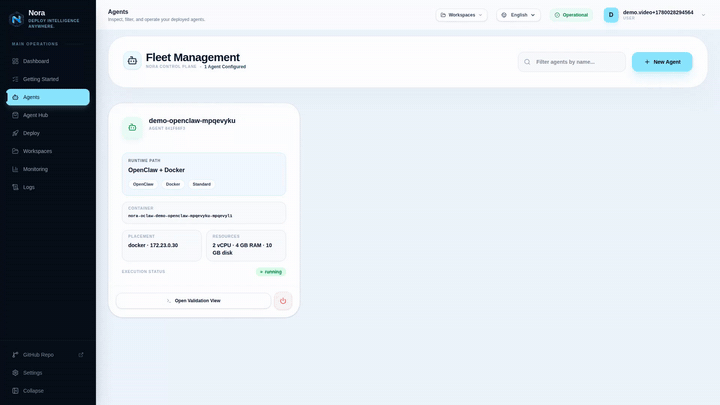Click the running status badge
720x405 pixels.
click(271, 272)
